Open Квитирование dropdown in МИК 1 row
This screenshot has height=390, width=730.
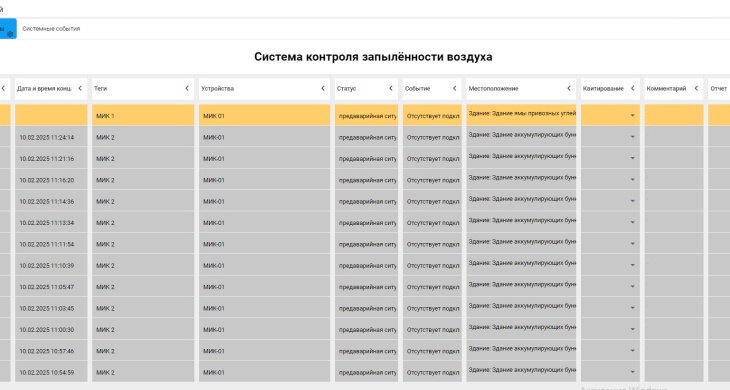(x=633, y=115)
